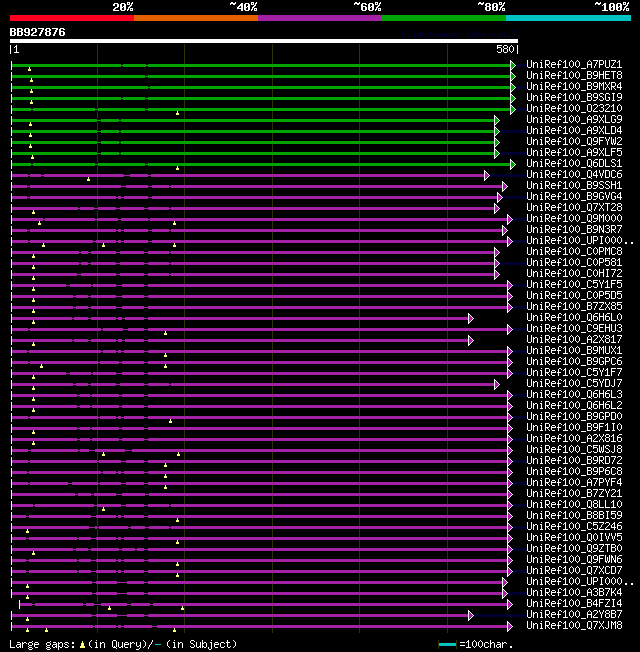Select the UniRef100_B9F1I0 label
Screen dimensions: 640x652
tap(574, 427)
